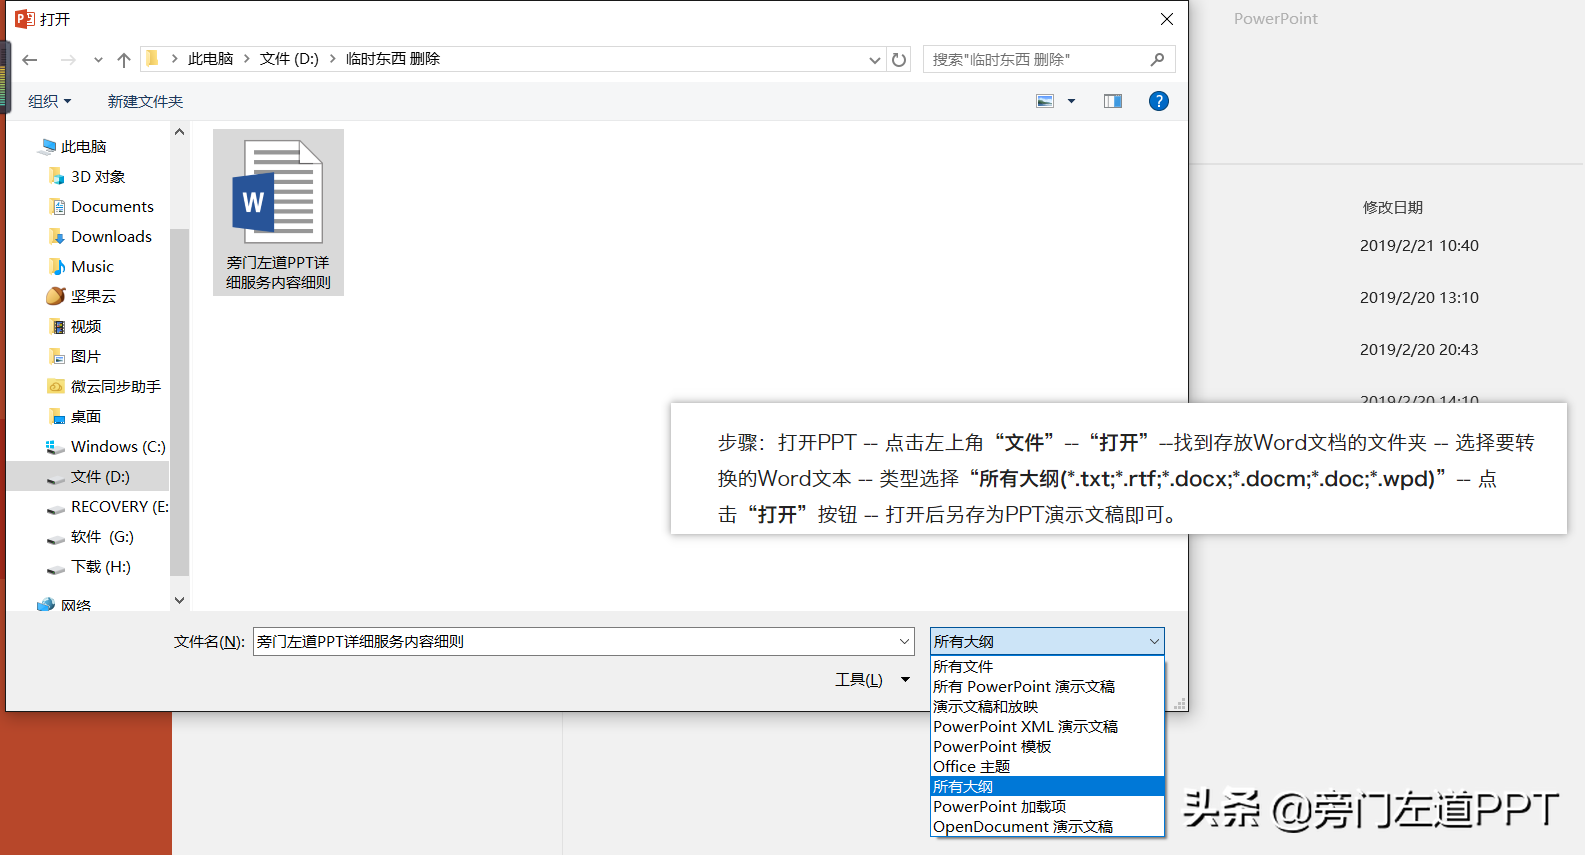Open the Music folder in sidebar
Viewport: 1585px width, 855px height.
point(92,266)
